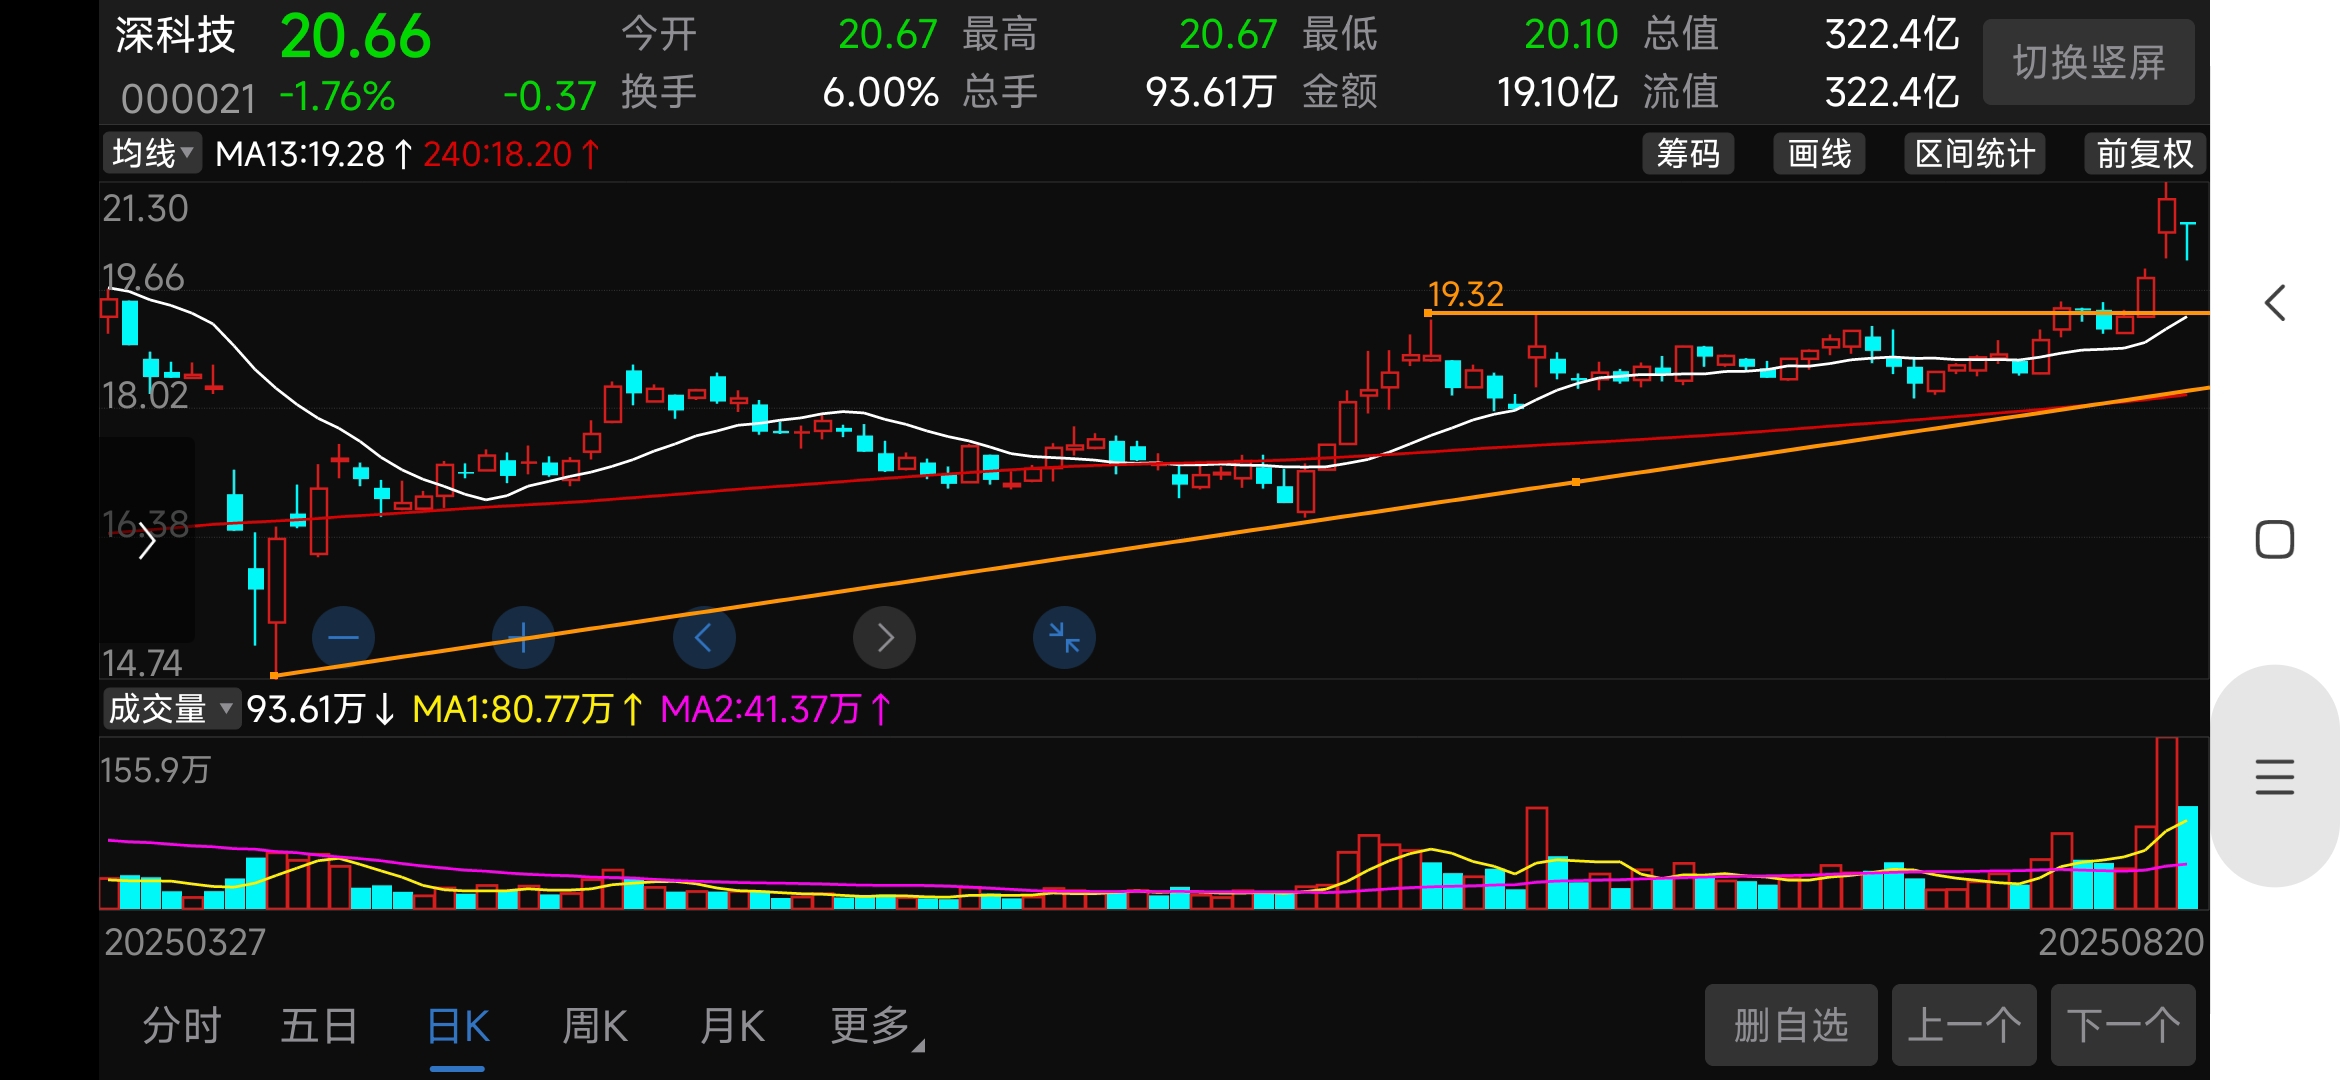Zoom out chart with minus icon
Image resolution: width=2340 pixels, height=1080 pixels.
343,637
